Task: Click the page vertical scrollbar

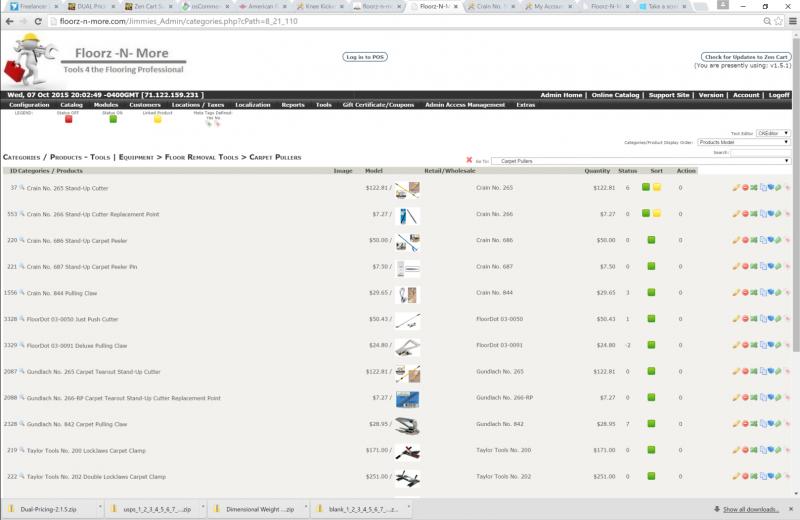Action: tap(796, 194)
